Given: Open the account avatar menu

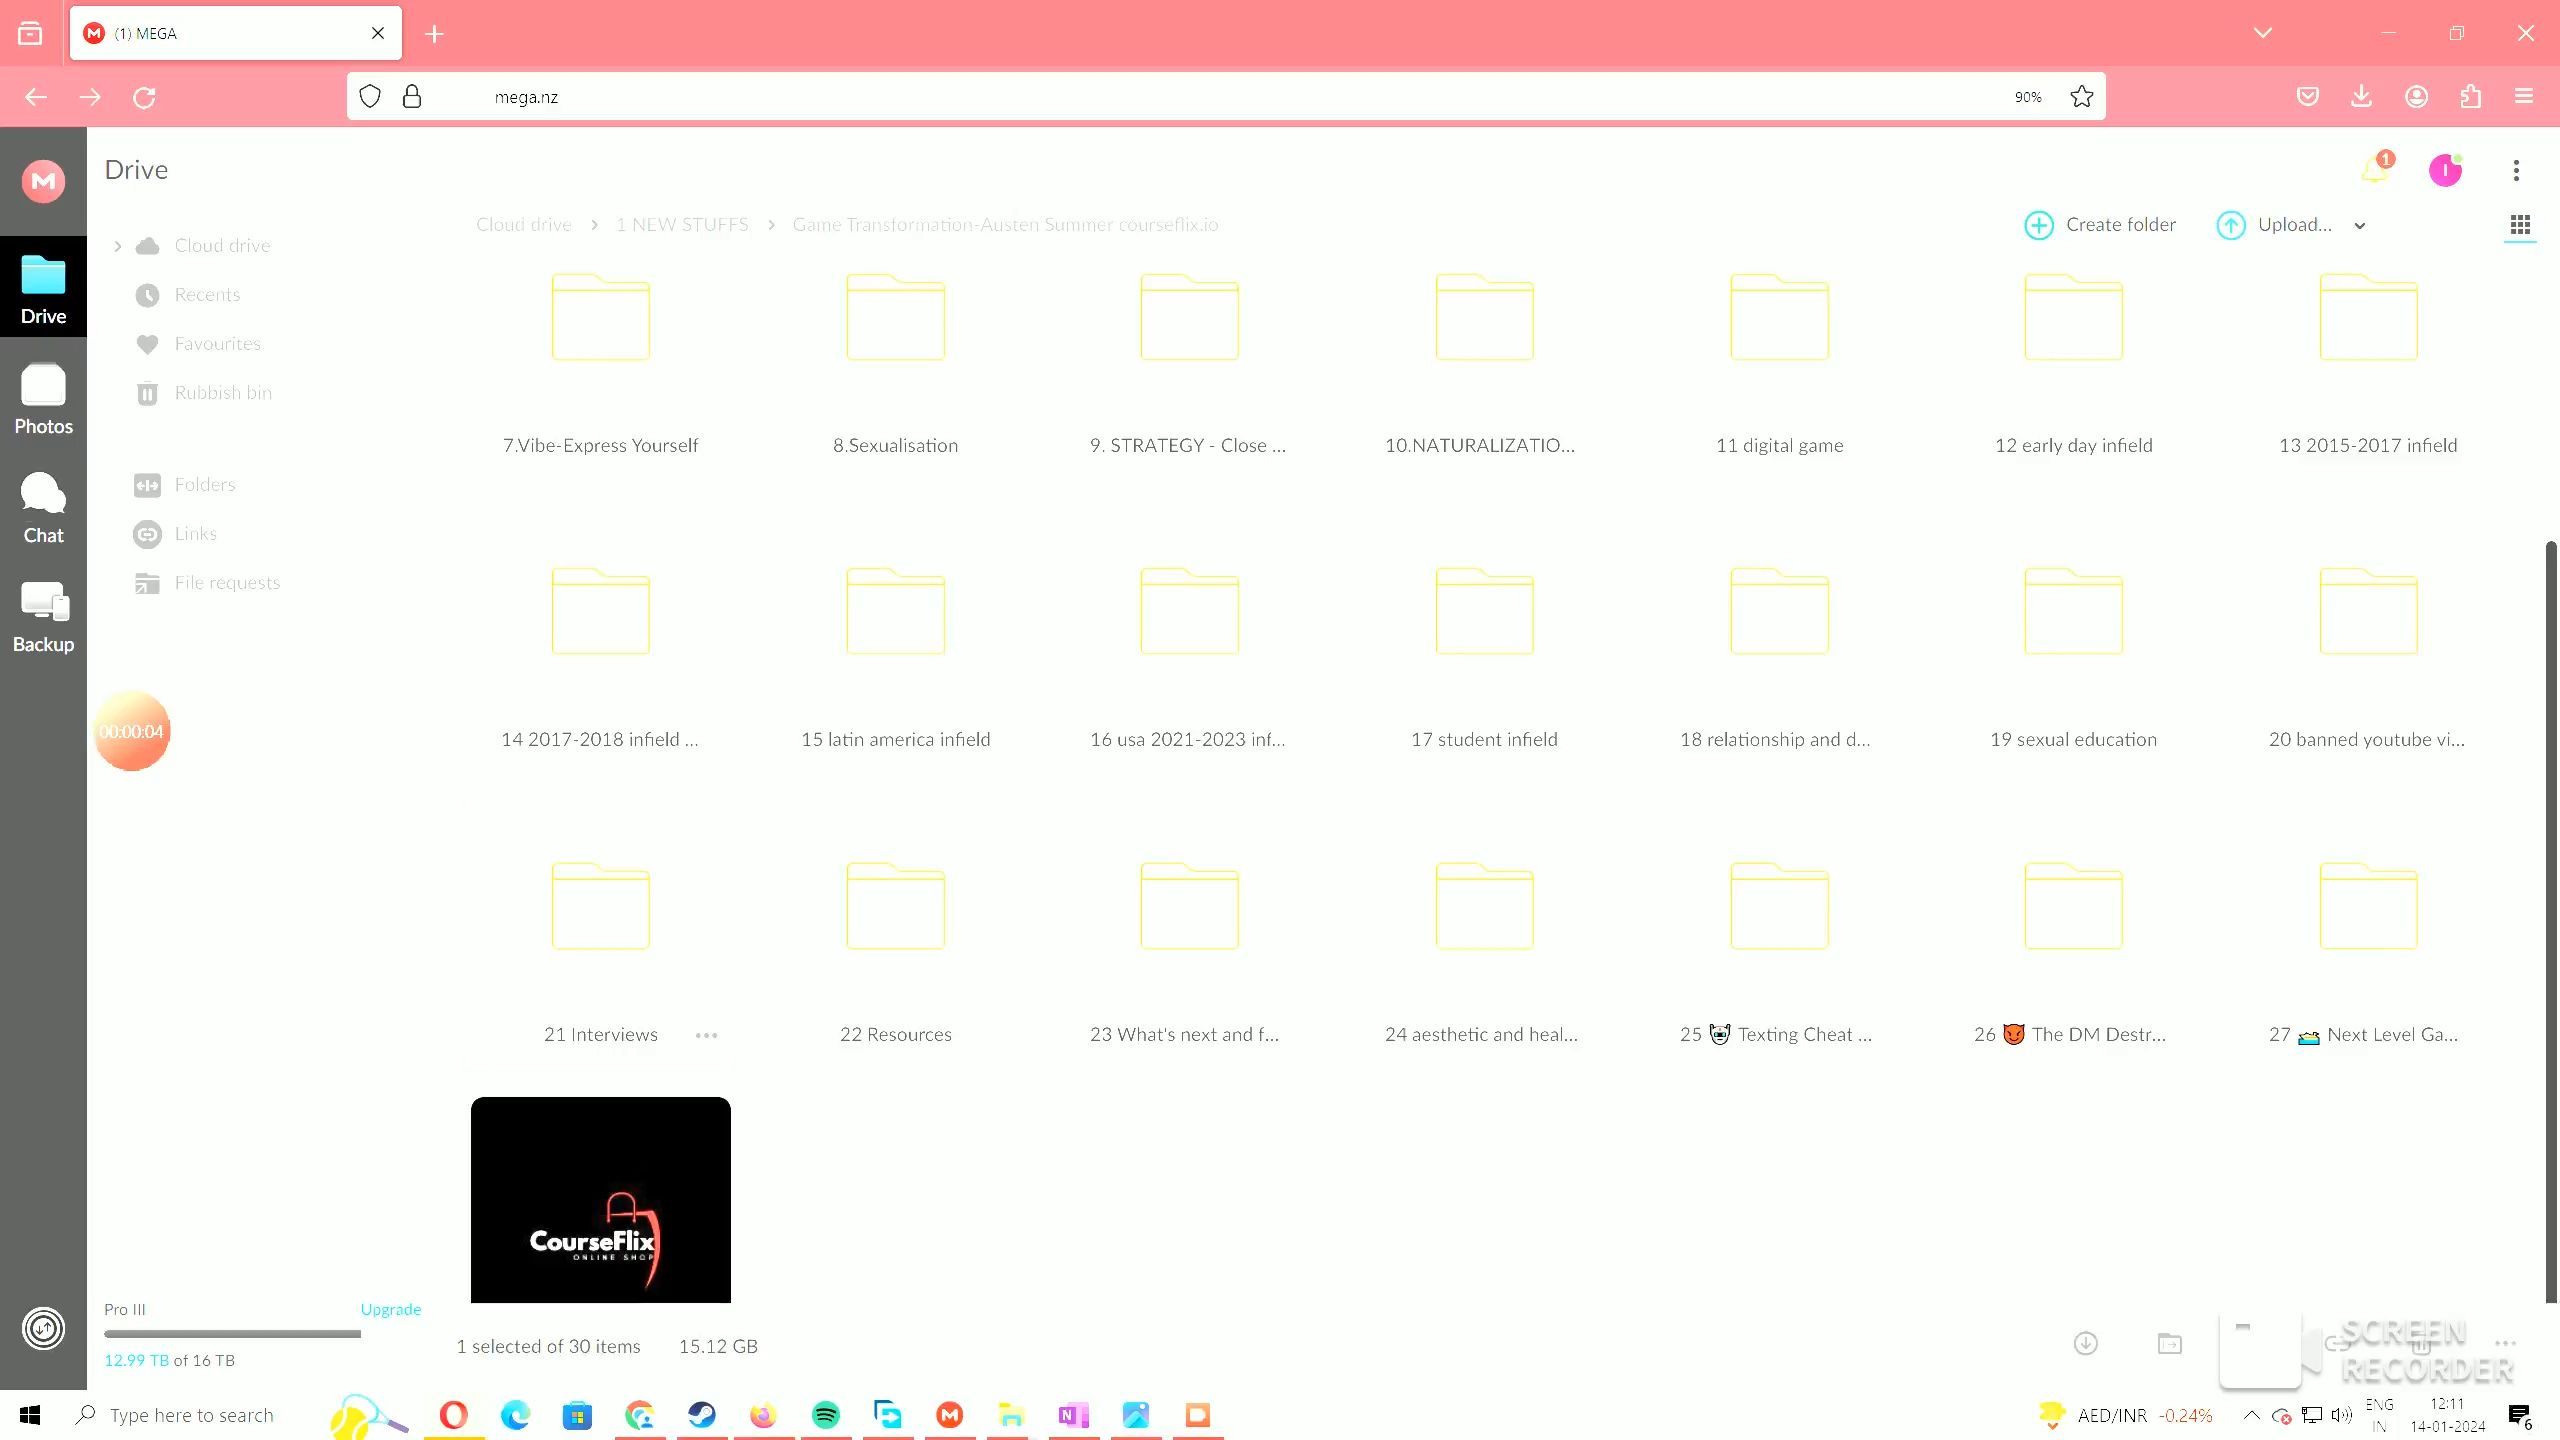Looking at the screenshot, I should tap(2445, 170).
